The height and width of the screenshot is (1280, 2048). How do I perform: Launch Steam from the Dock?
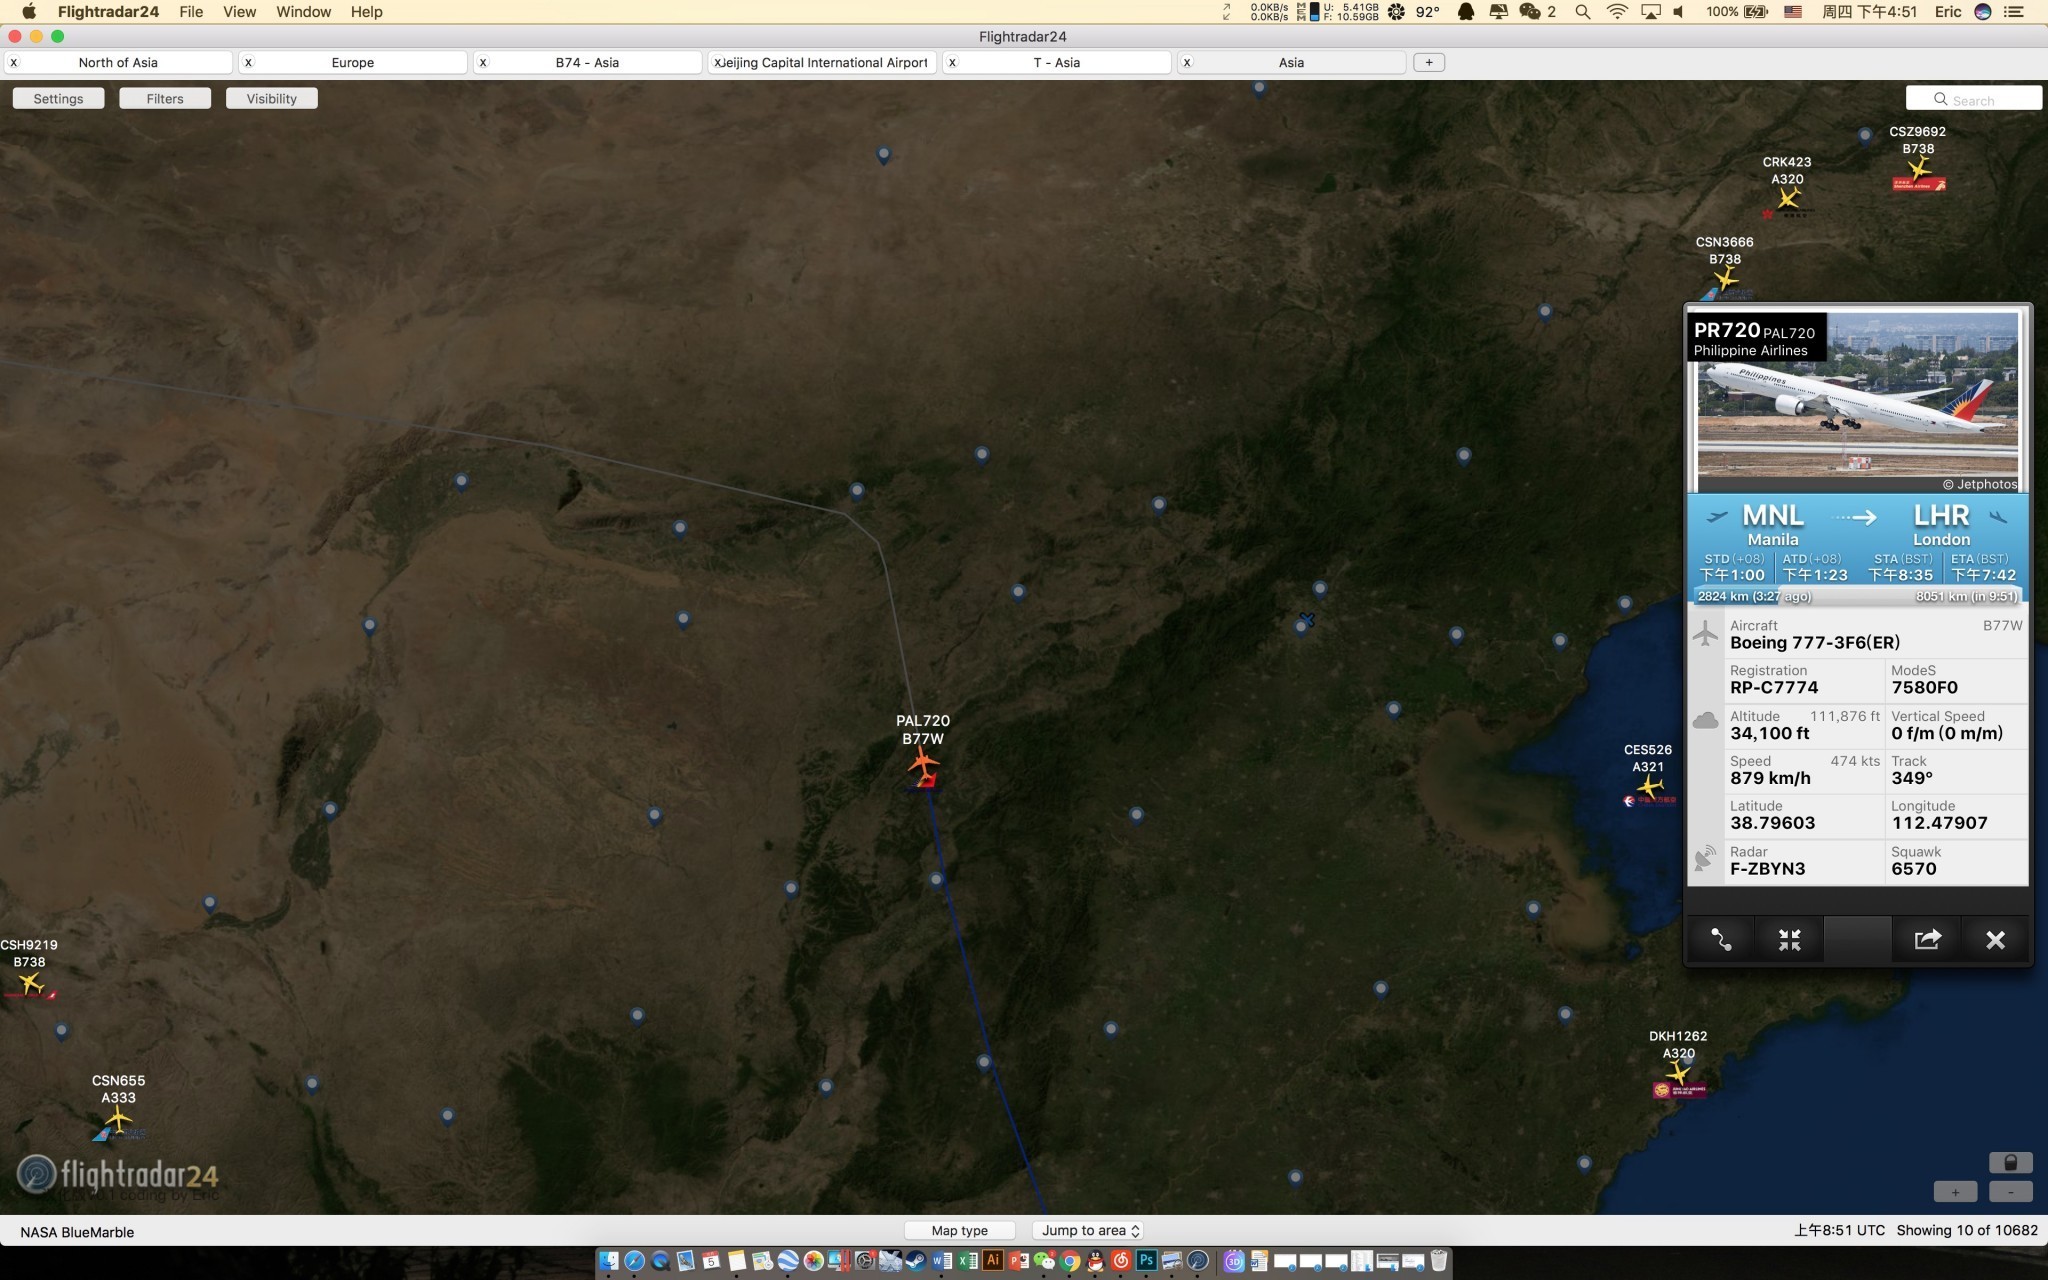click(x=915, y=1261)
